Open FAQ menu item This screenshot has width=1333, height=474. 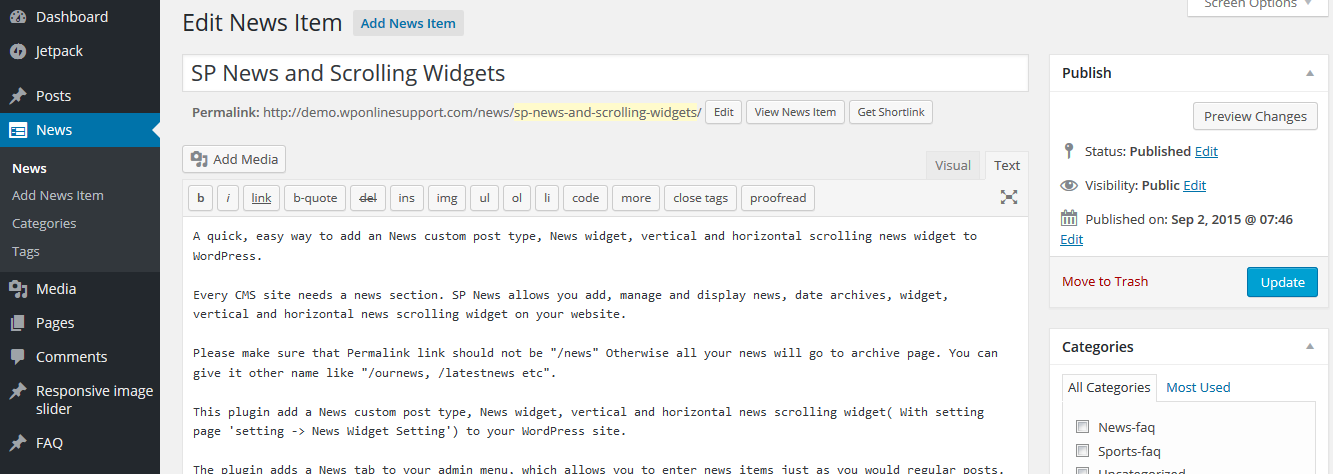click(x=80, y=443)
